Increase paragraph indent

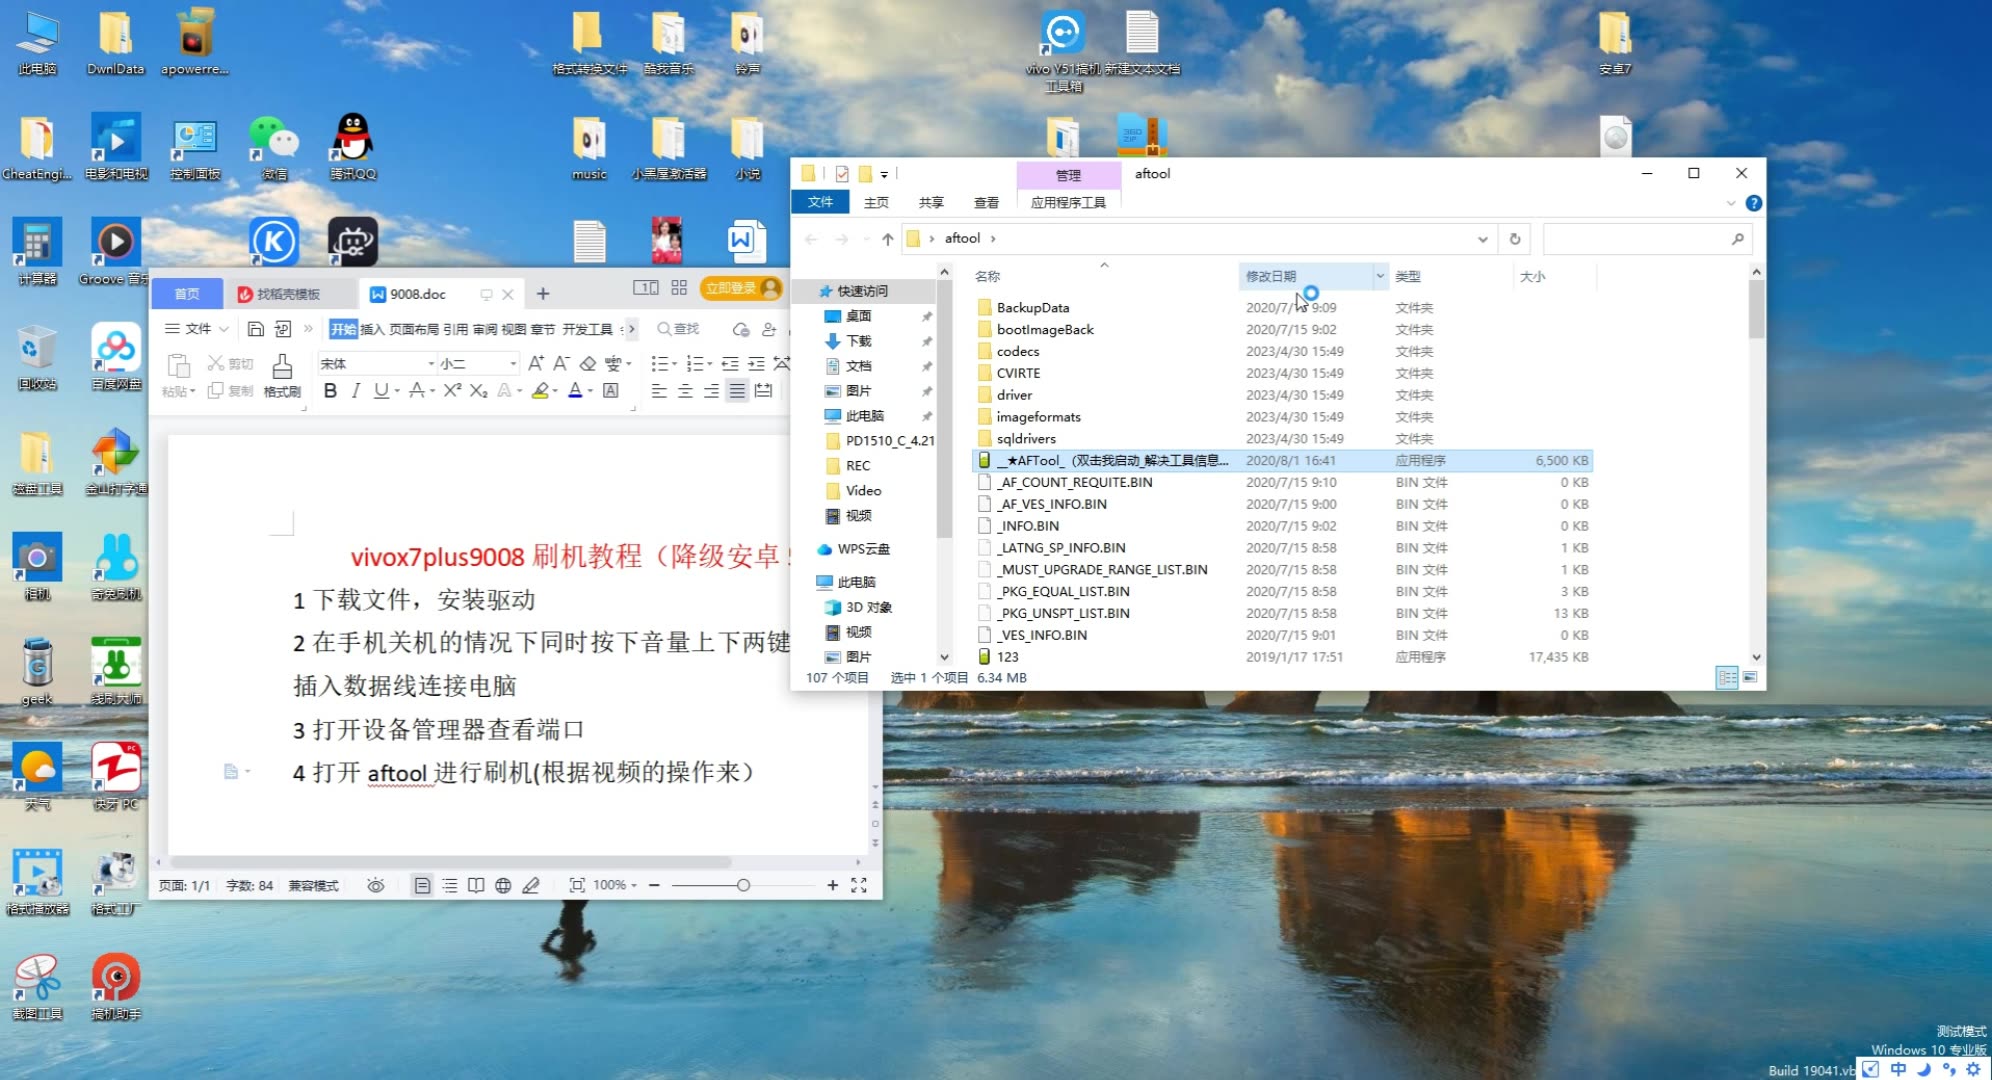[x=756, y=363]
